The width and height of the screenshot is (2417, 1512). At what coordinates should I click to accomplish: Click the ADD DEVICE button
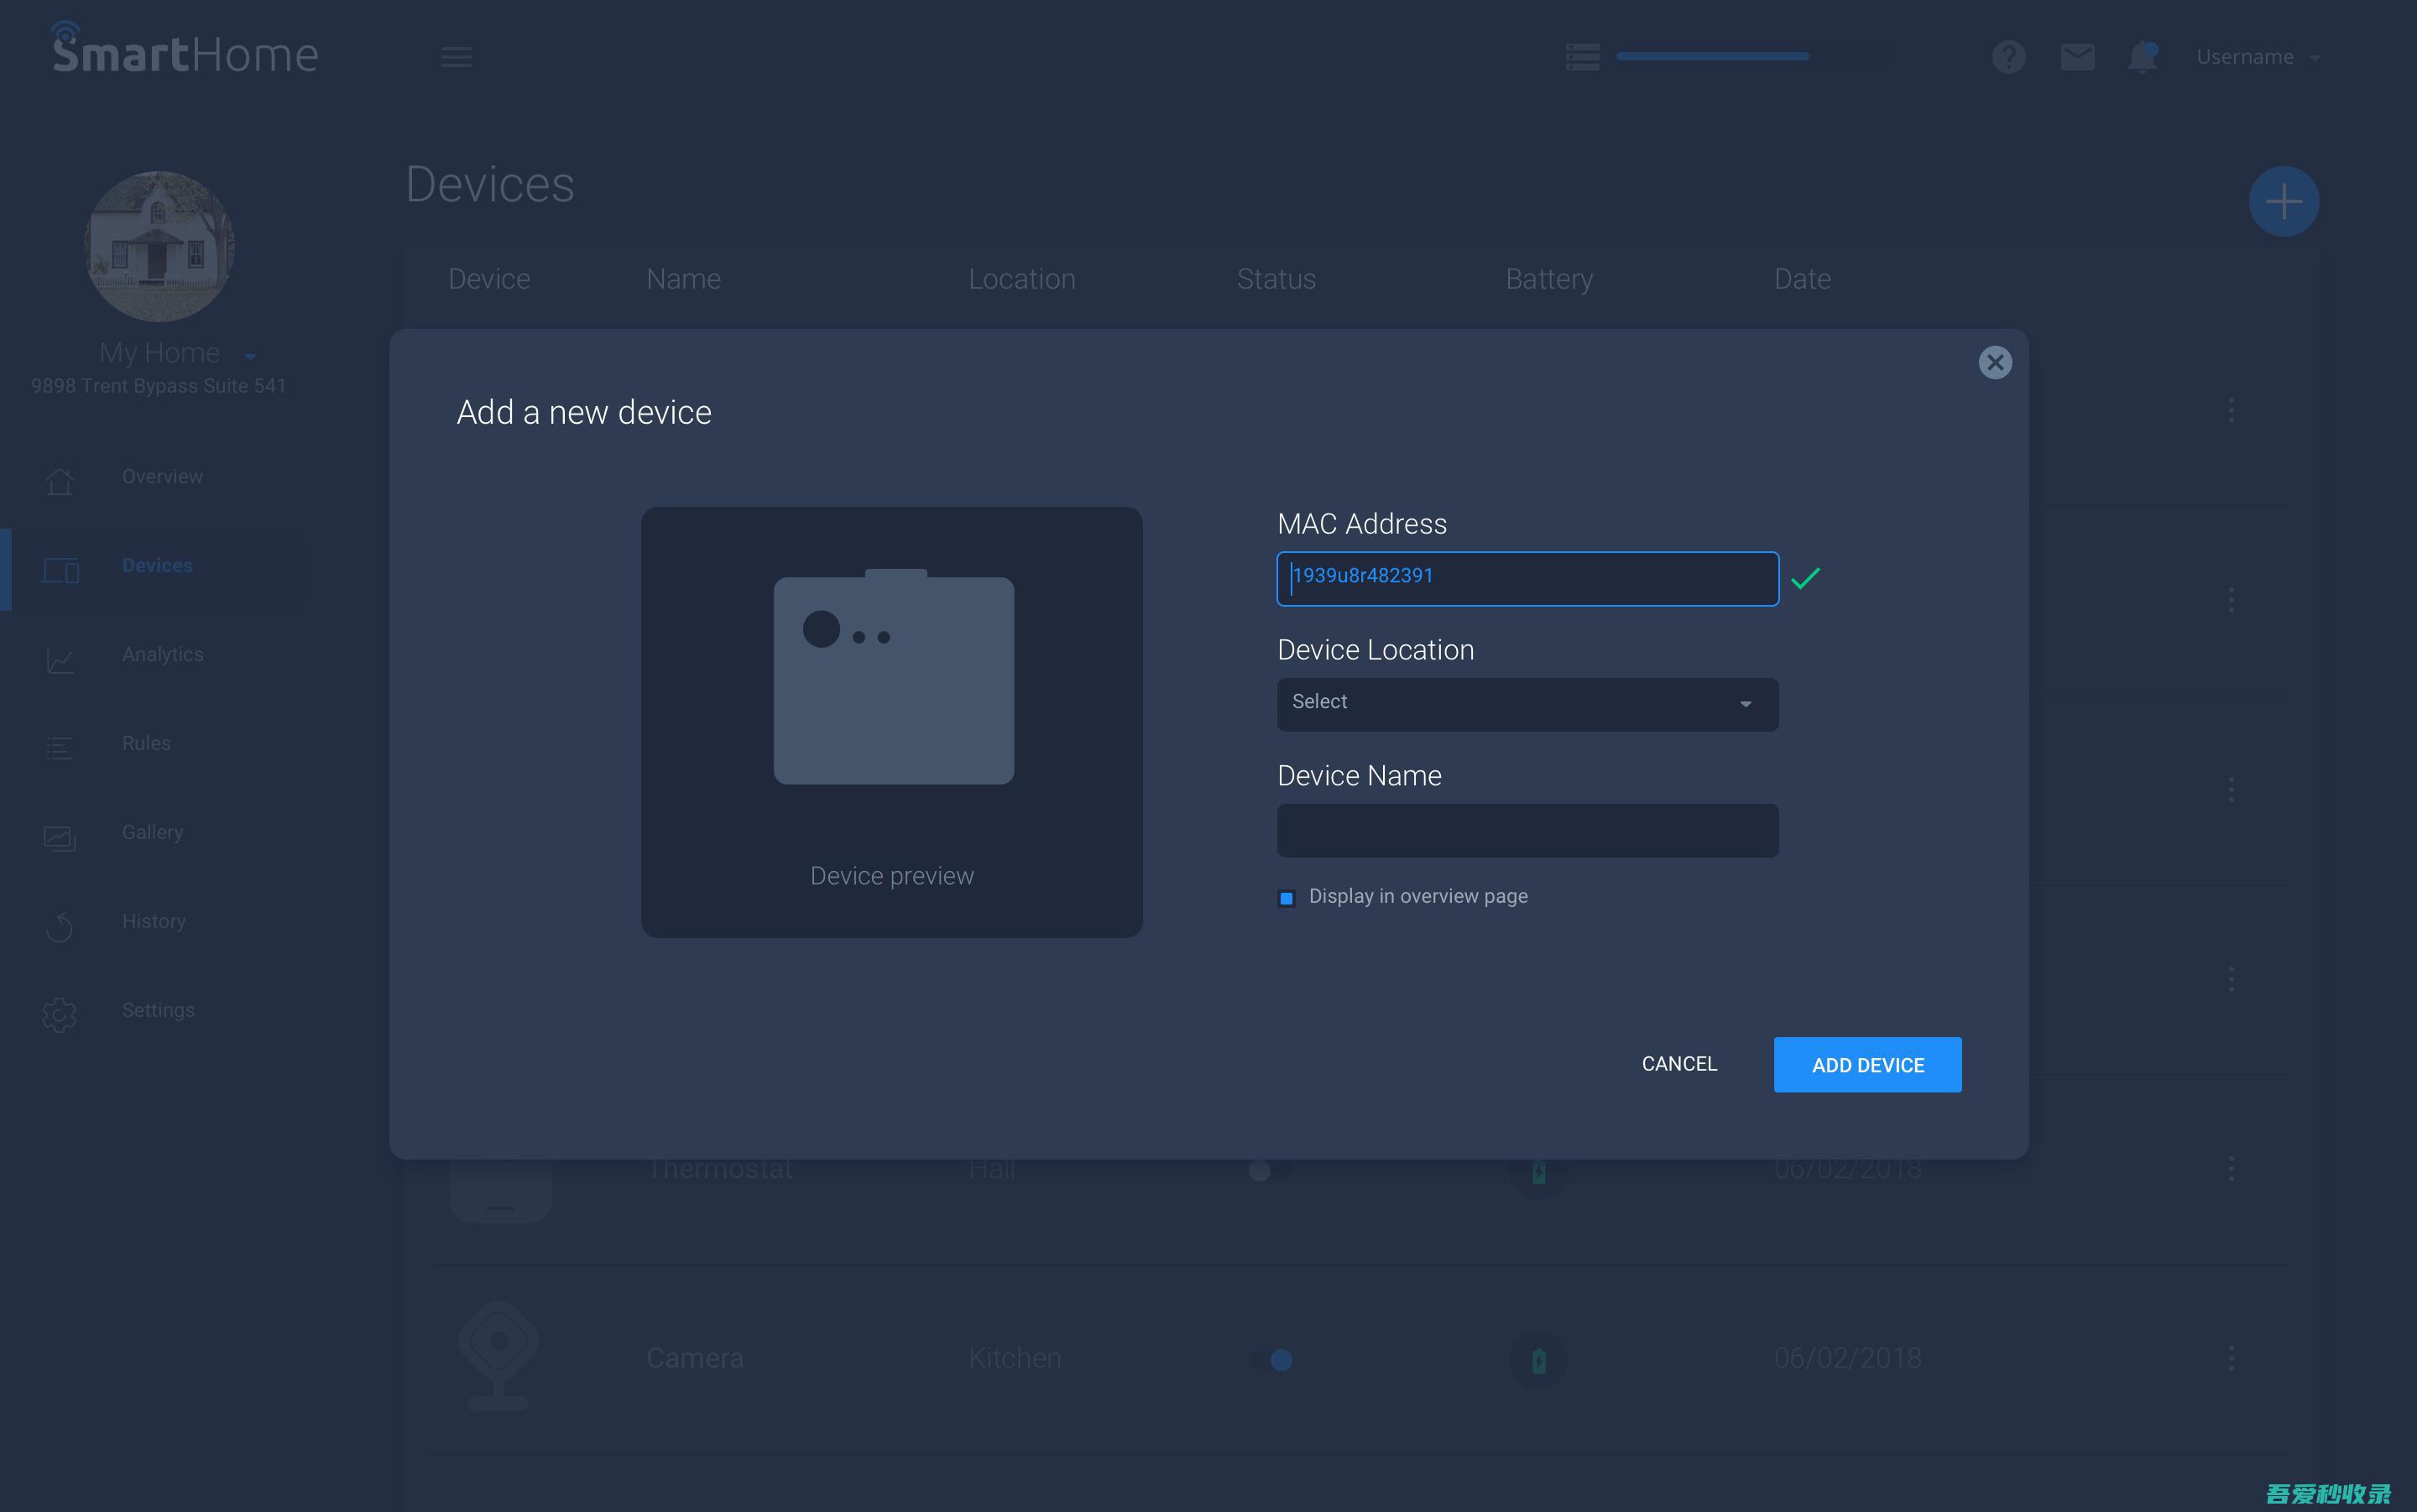pos(1868,1064)
